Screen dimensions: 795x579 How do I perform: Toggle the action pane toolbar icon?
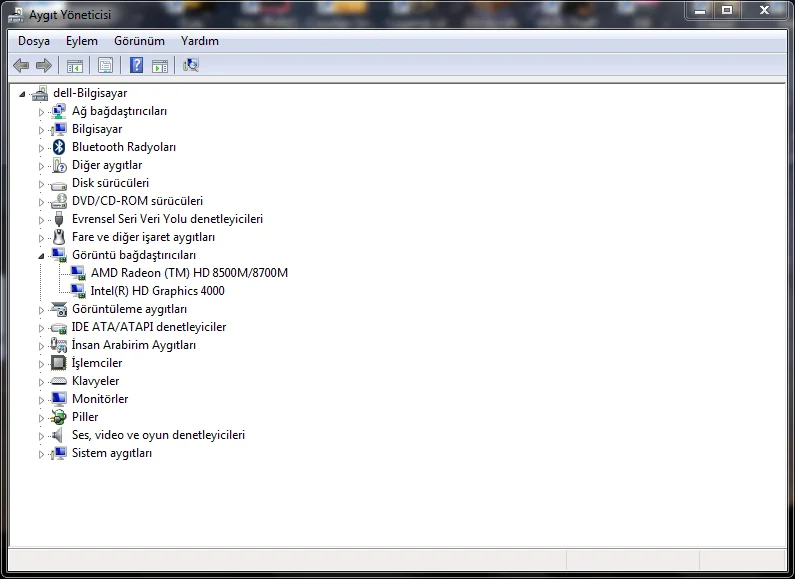[x=160, y=65]
